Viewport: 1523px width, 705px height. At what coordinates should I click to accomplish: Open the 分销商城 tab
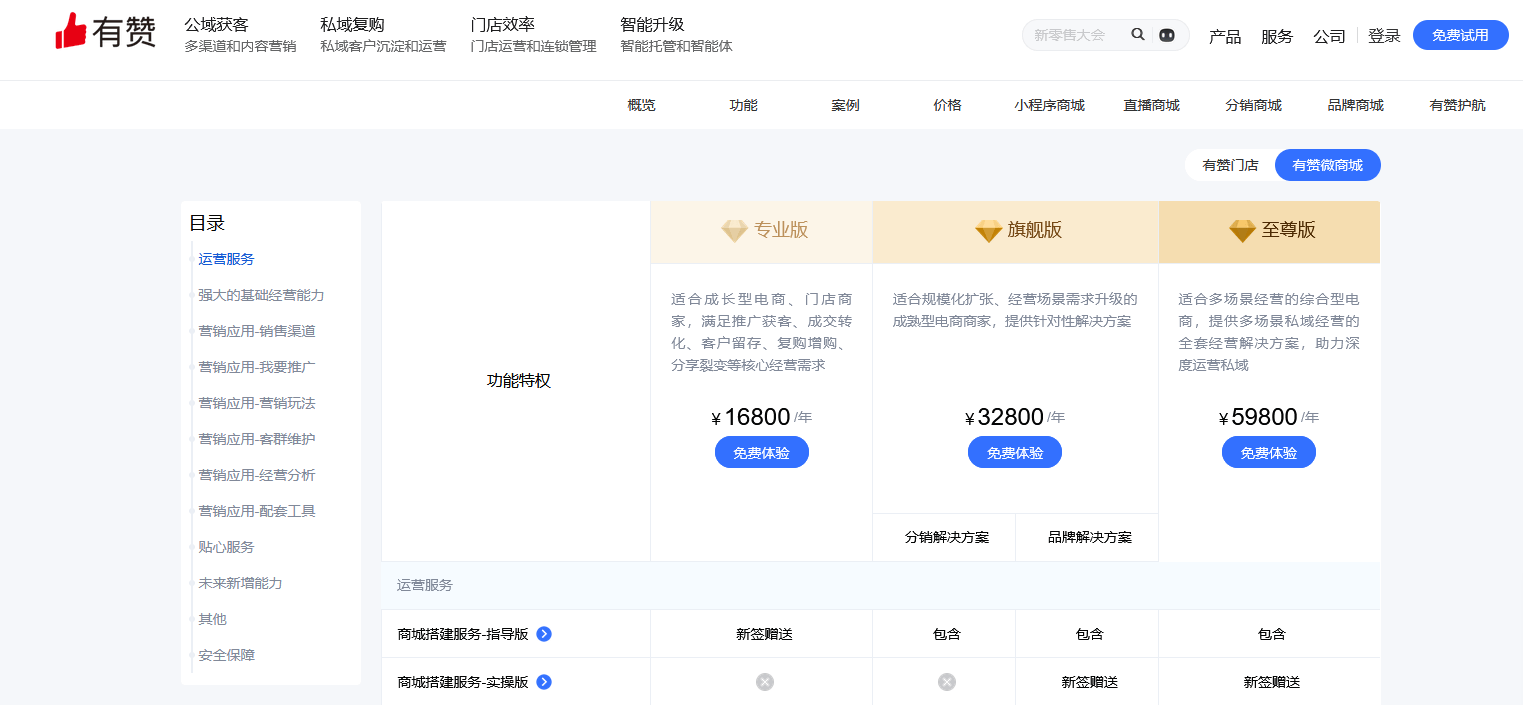1253,105
